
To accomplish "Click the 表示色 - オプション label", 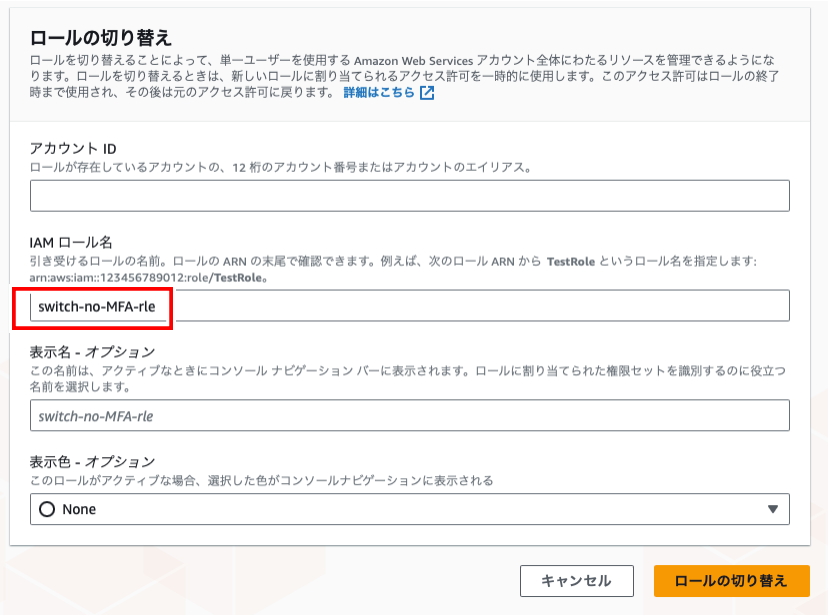I will pyautogui.click(x=92, y=461).
